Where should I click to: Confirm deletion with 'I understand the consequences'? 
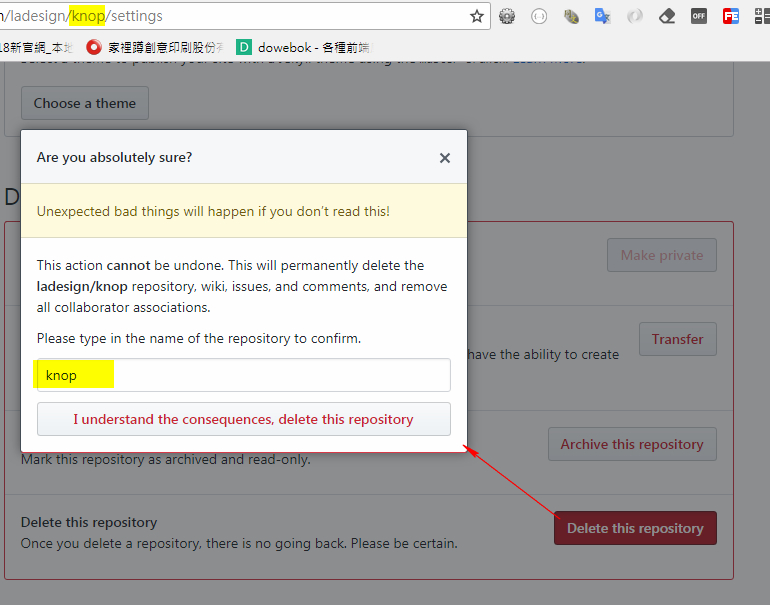click(x=244, y=419)
